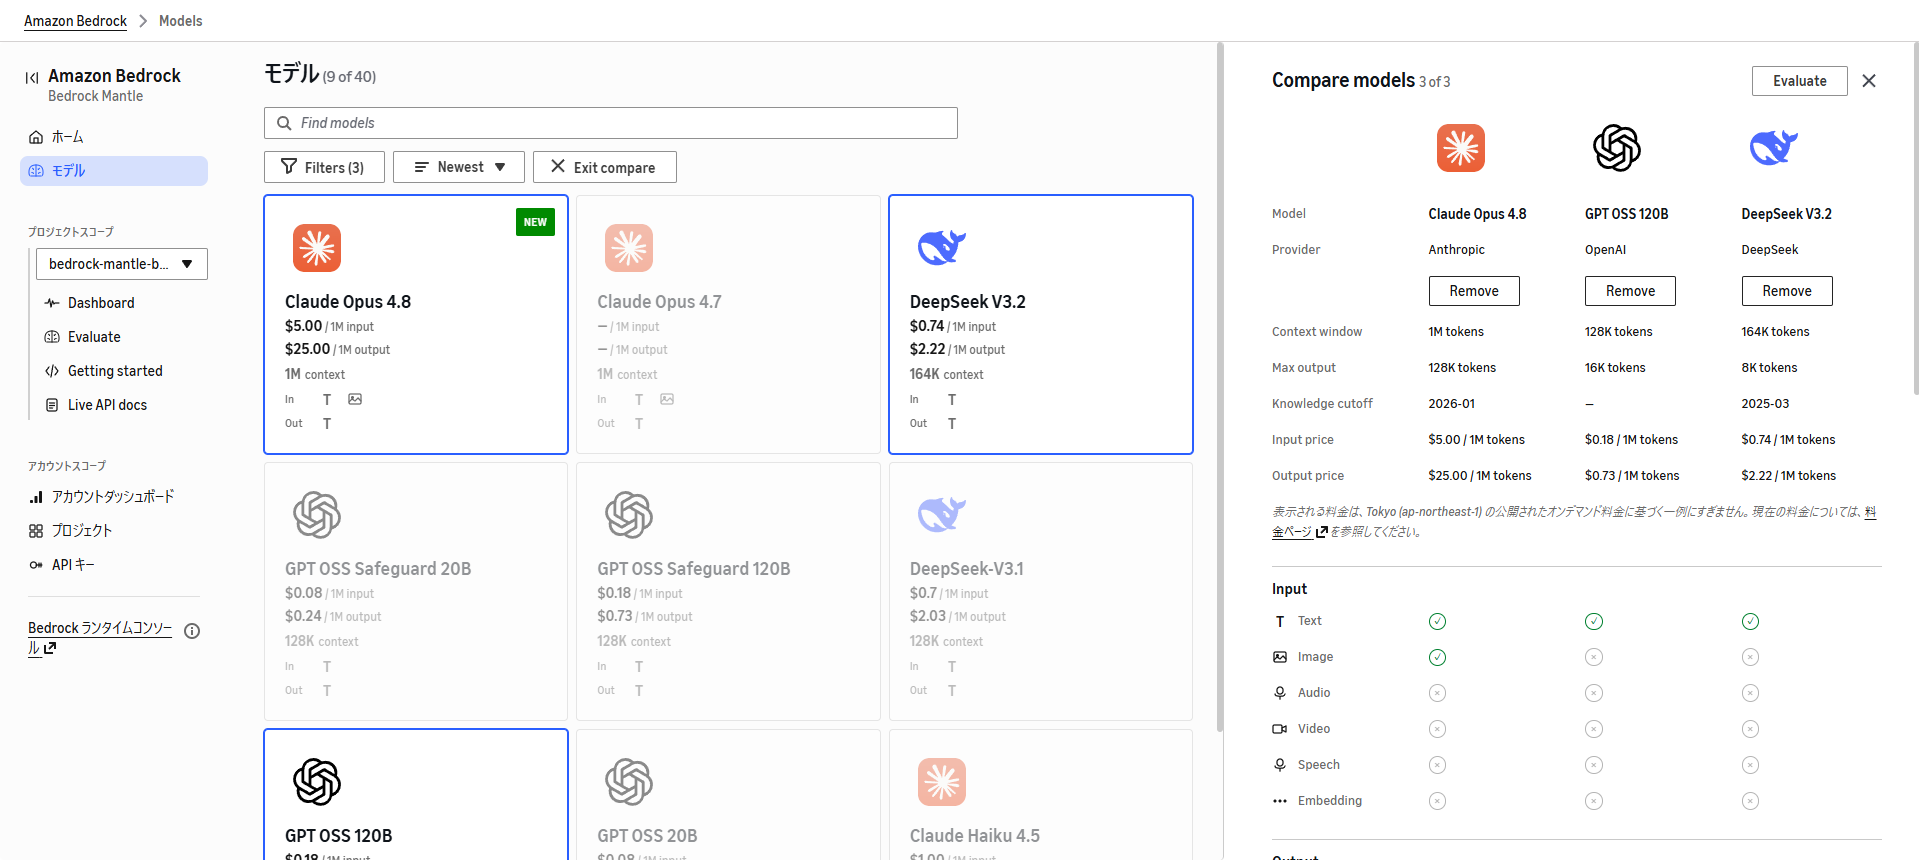
Task: Open the Filters (3) menu
Action: (x=324, y=167)
